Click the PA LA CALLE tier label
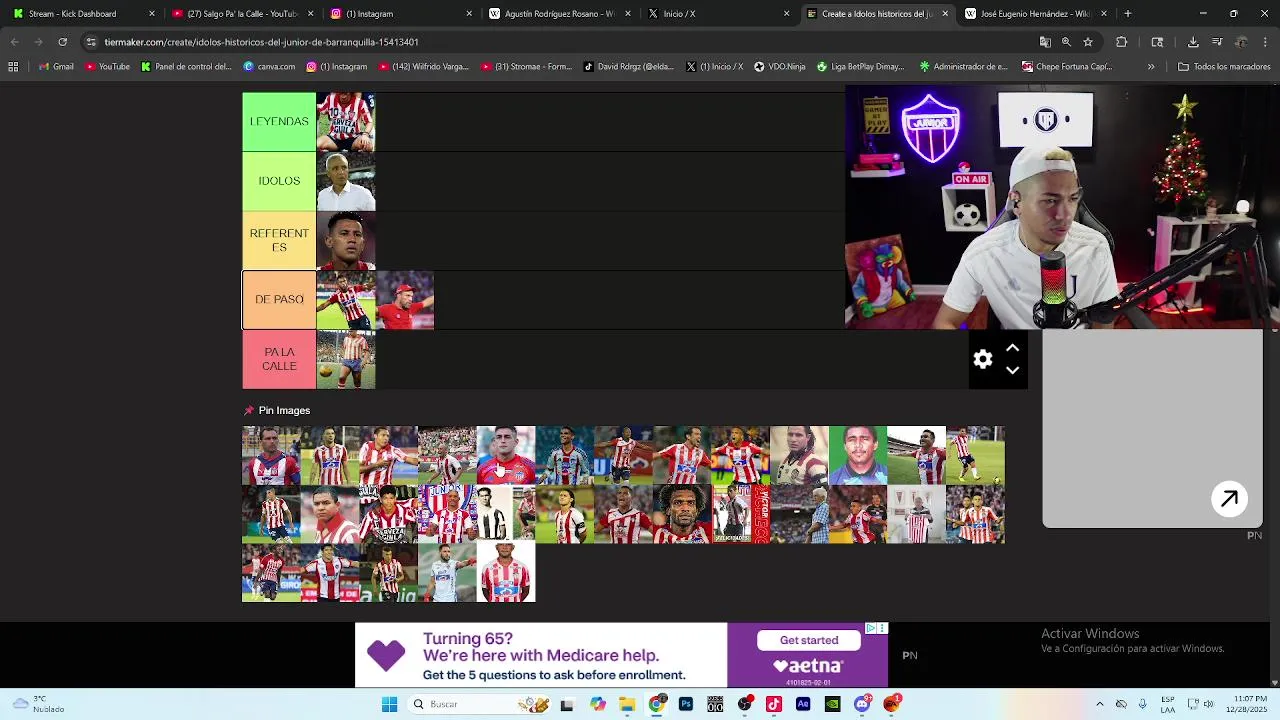This screenshot has height=720, width=1280. coord(279,359)
